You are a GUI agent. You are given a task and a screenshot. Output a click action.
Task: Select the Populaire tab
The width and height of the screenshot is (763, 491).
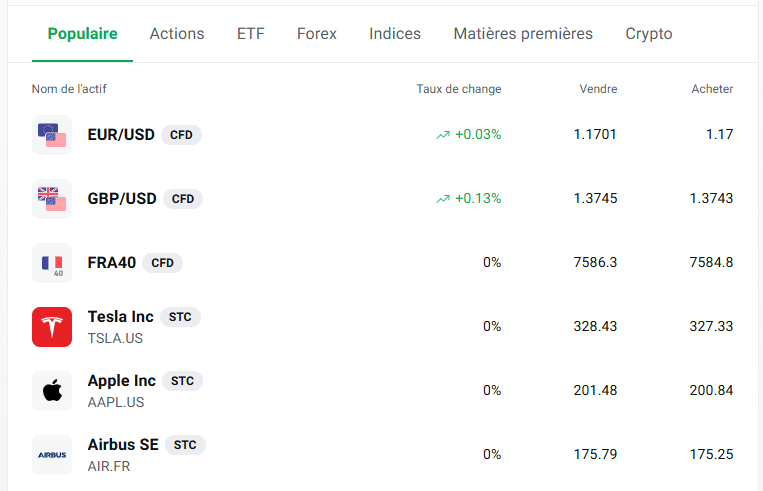coord(83,34)
